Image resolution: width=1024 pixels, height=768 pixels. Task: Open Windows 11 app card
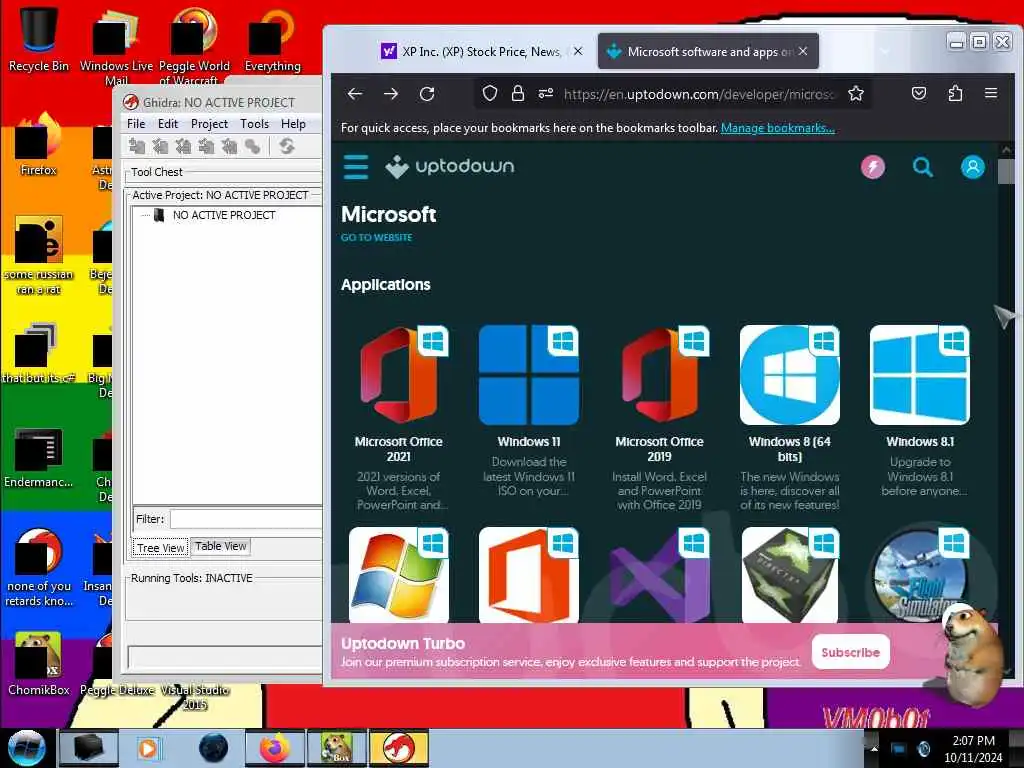528,410
